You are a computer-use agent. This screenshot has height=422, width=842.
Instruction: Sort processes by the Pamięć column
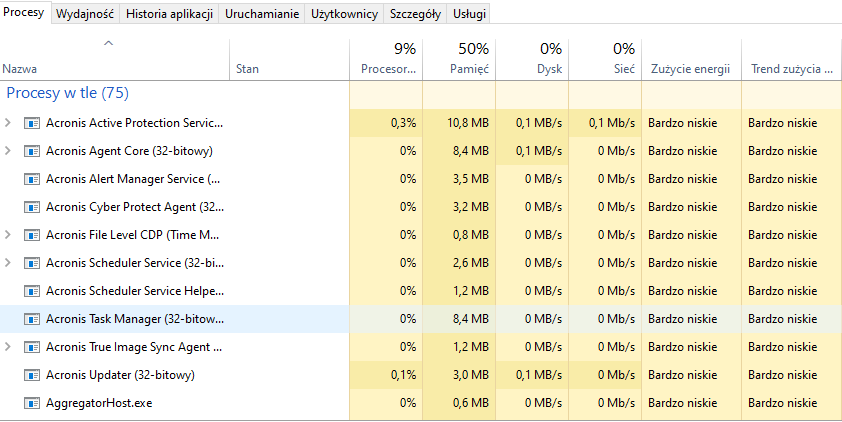459,59
